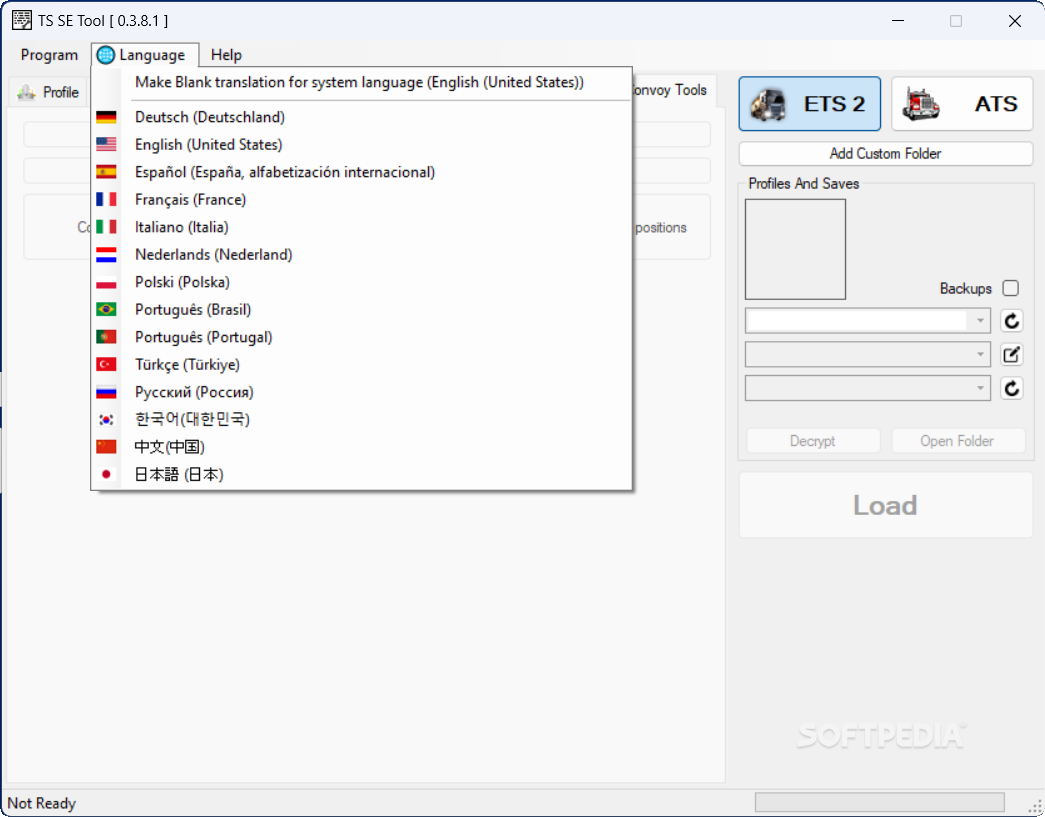Screen dimensions: 1045x817
Task: Click the refresh icon beside the first combo box
Action: 1011,321
